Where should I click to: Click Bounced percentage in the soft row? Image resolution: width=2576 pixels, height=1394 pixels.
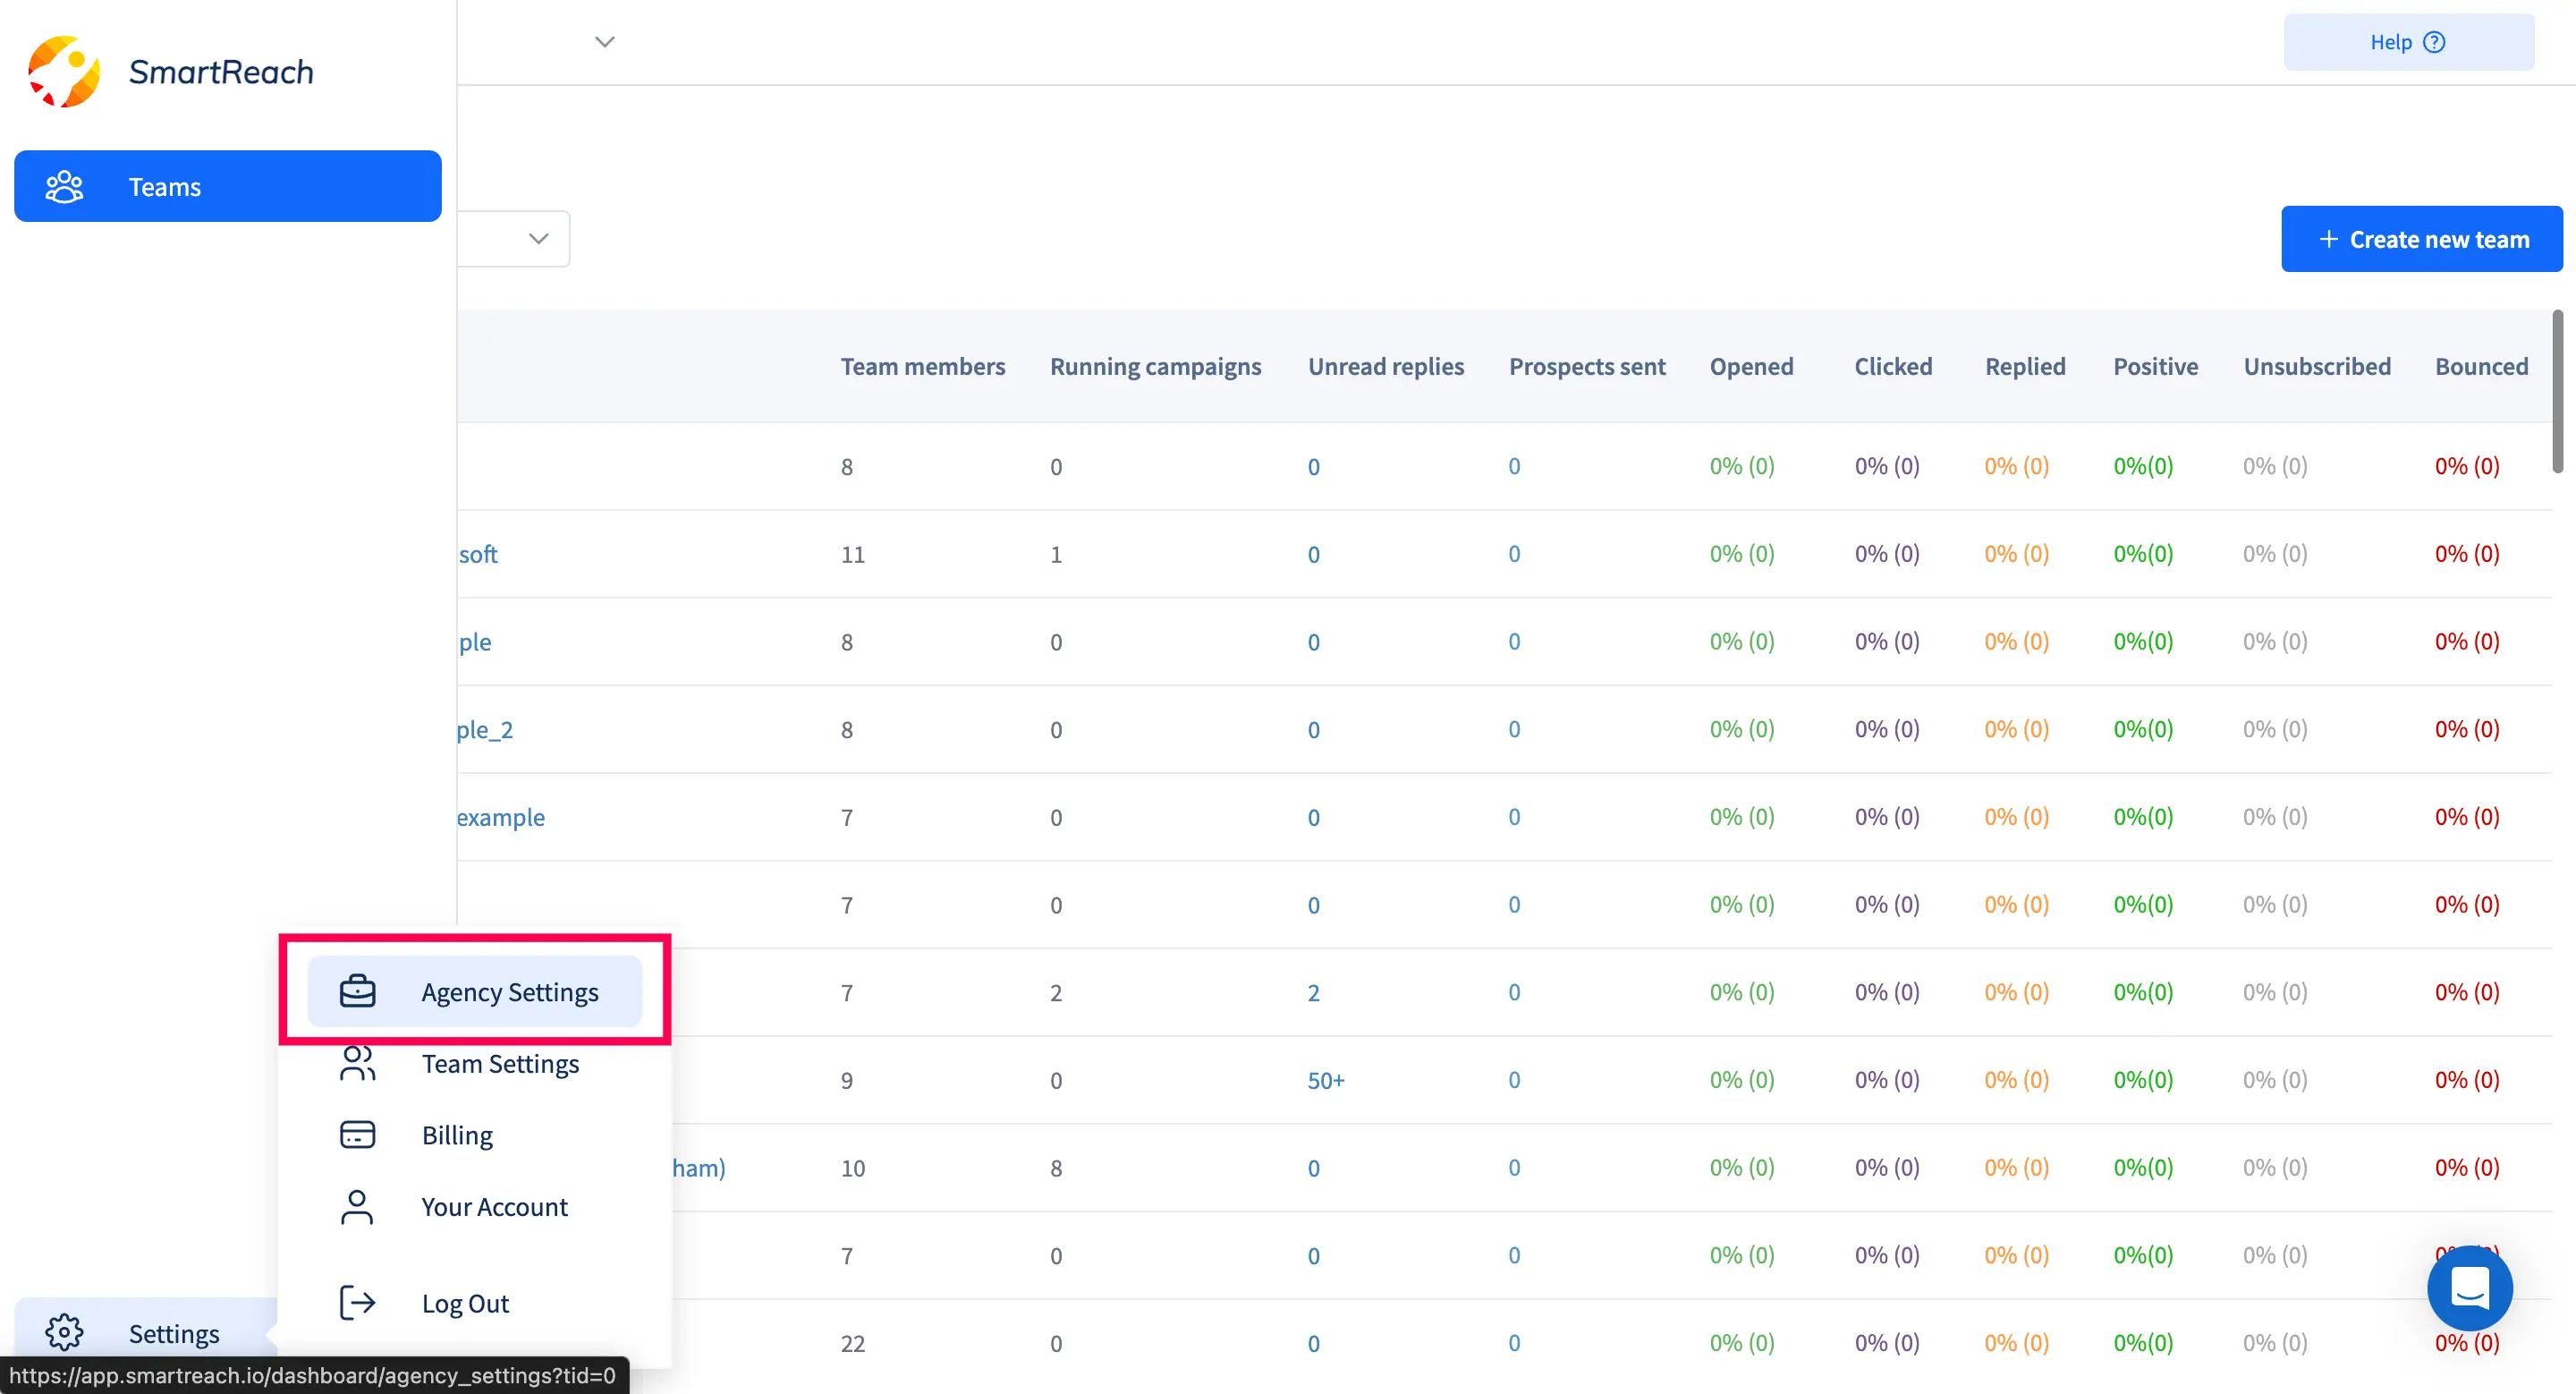pyautogui.click(x=2467, y=554)
